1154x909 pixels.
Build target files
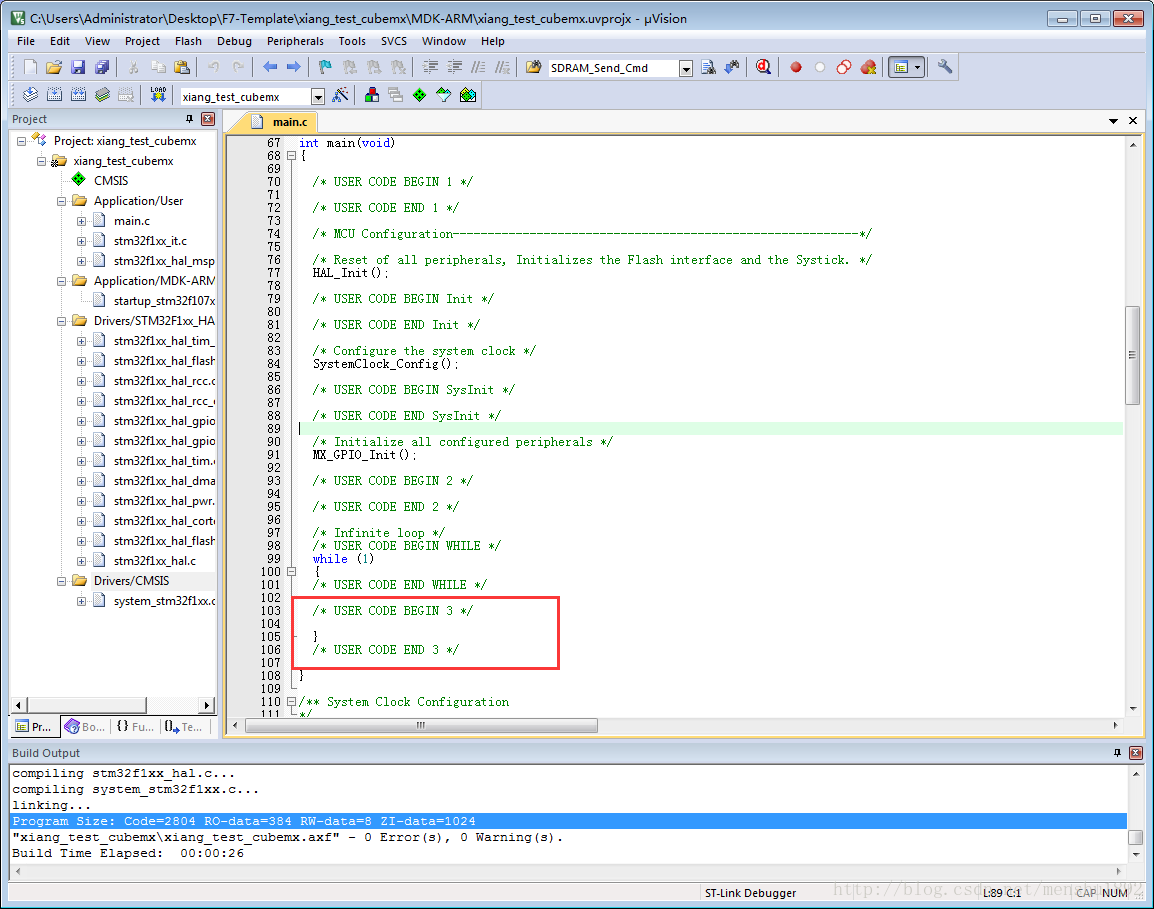(54, 94)
